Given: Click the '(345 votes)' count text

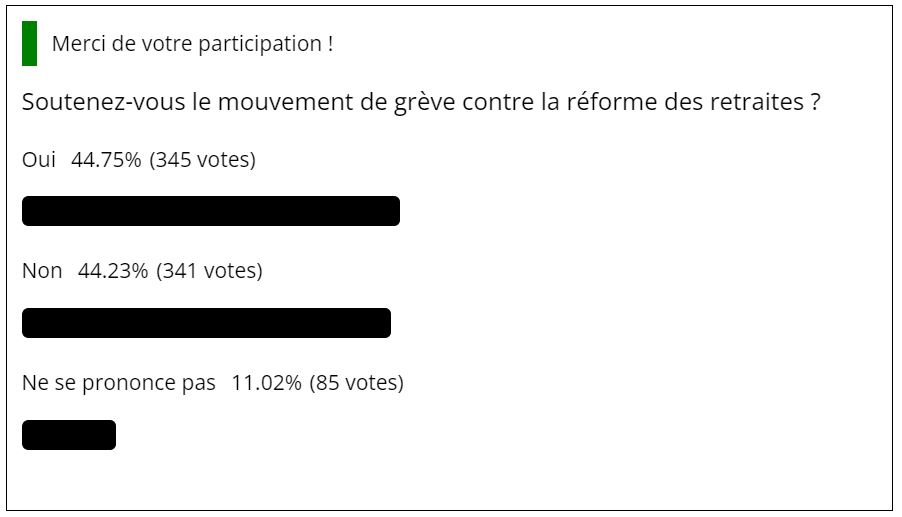Looking at the screenshot, I should pyautogui.click(x=202, y=159).
